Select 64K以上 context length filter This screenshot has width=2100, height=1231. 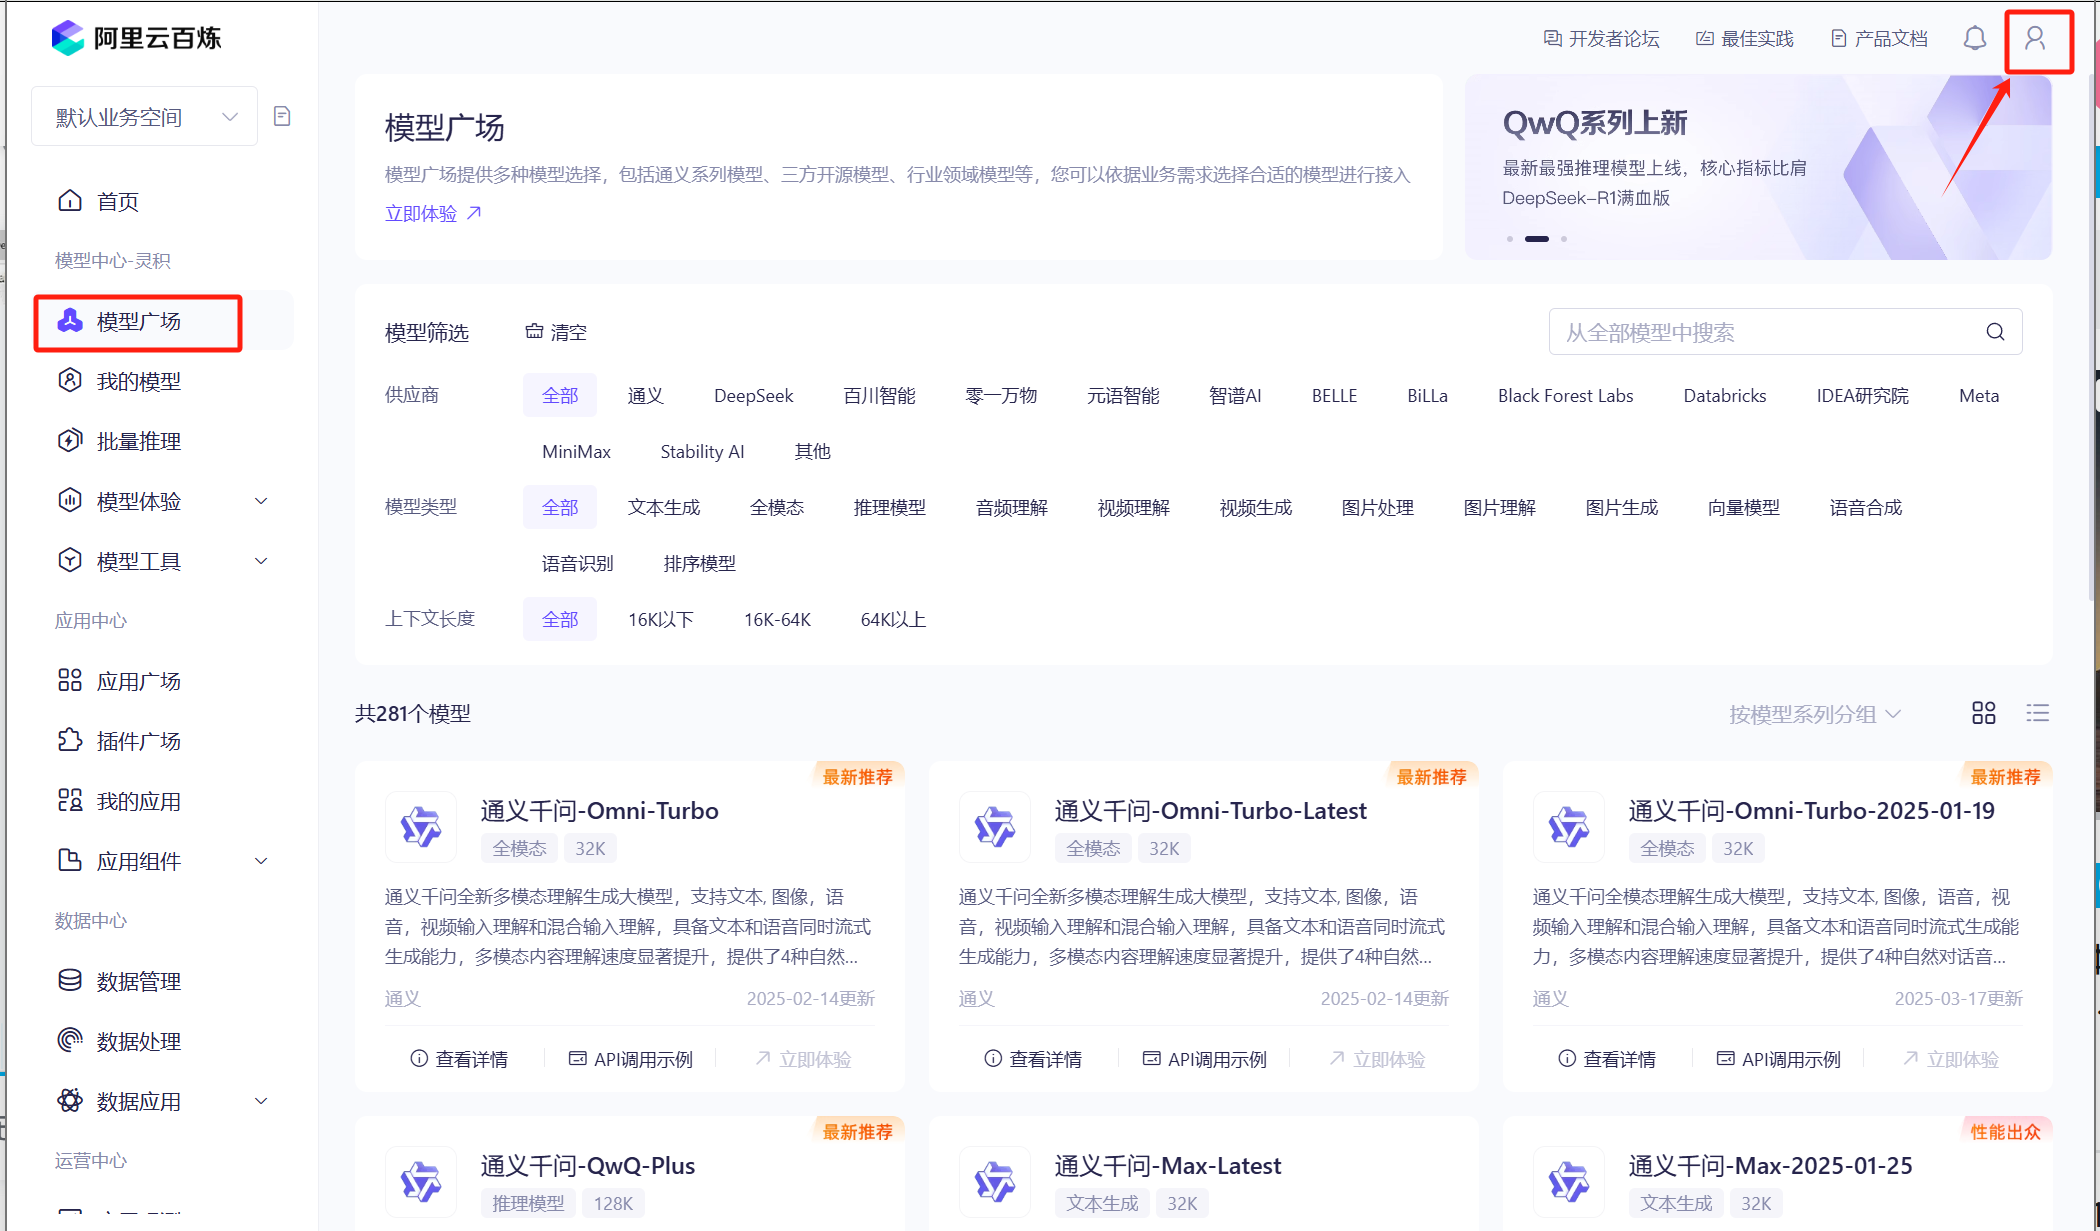(x=892, y=620)
